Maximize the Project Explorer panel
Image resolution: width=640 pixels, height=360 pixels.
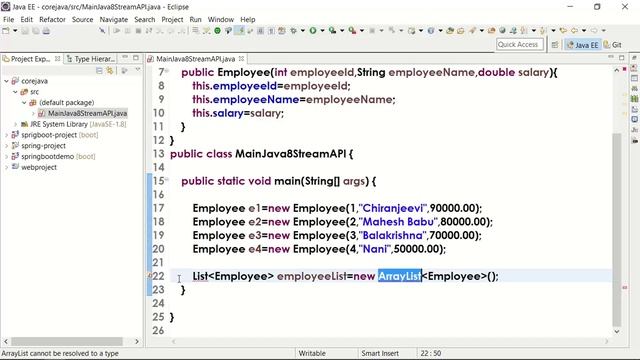[136, 58]
